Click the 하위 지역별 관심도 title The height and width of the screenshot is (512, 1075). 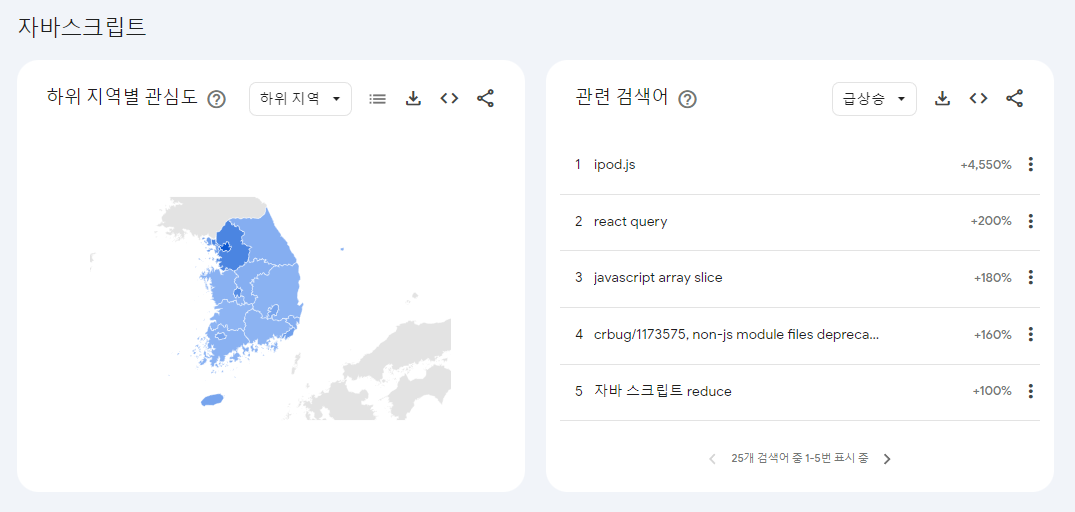click(122, 98)
